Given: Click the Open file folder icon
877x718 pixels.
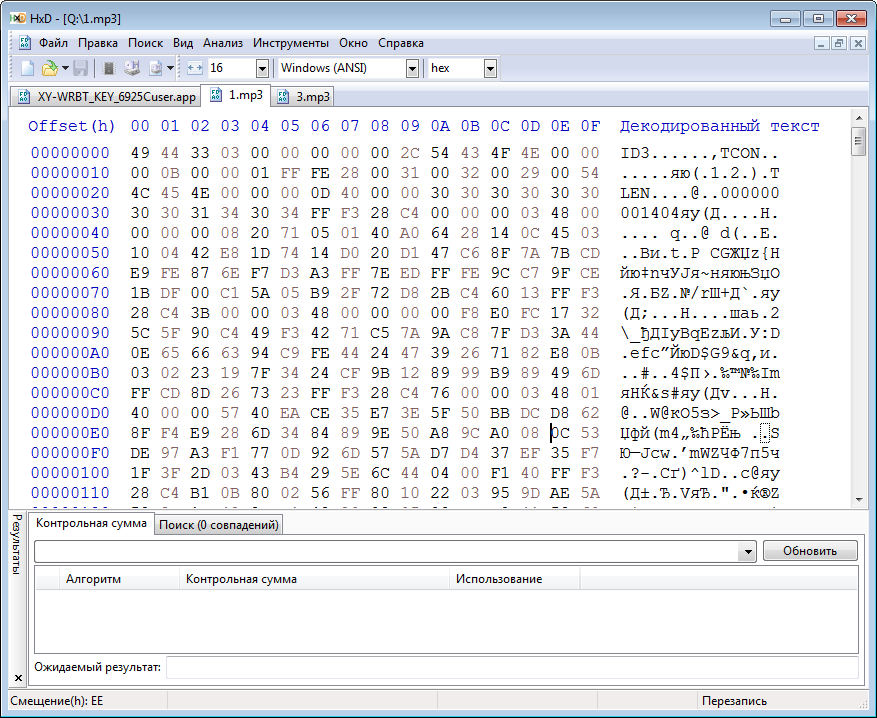Looking at the screenshot, I should click(50, 68).
